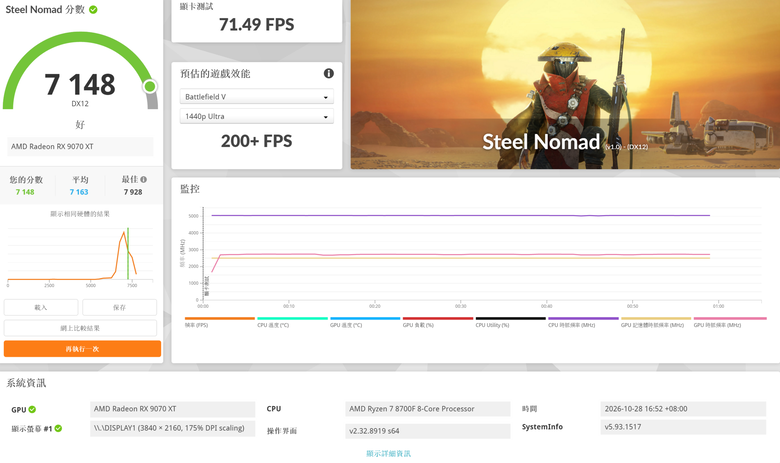Open the 顯示詳細資訊 link
This screenshot has height=463, width=780.
[x=389, y=454]
